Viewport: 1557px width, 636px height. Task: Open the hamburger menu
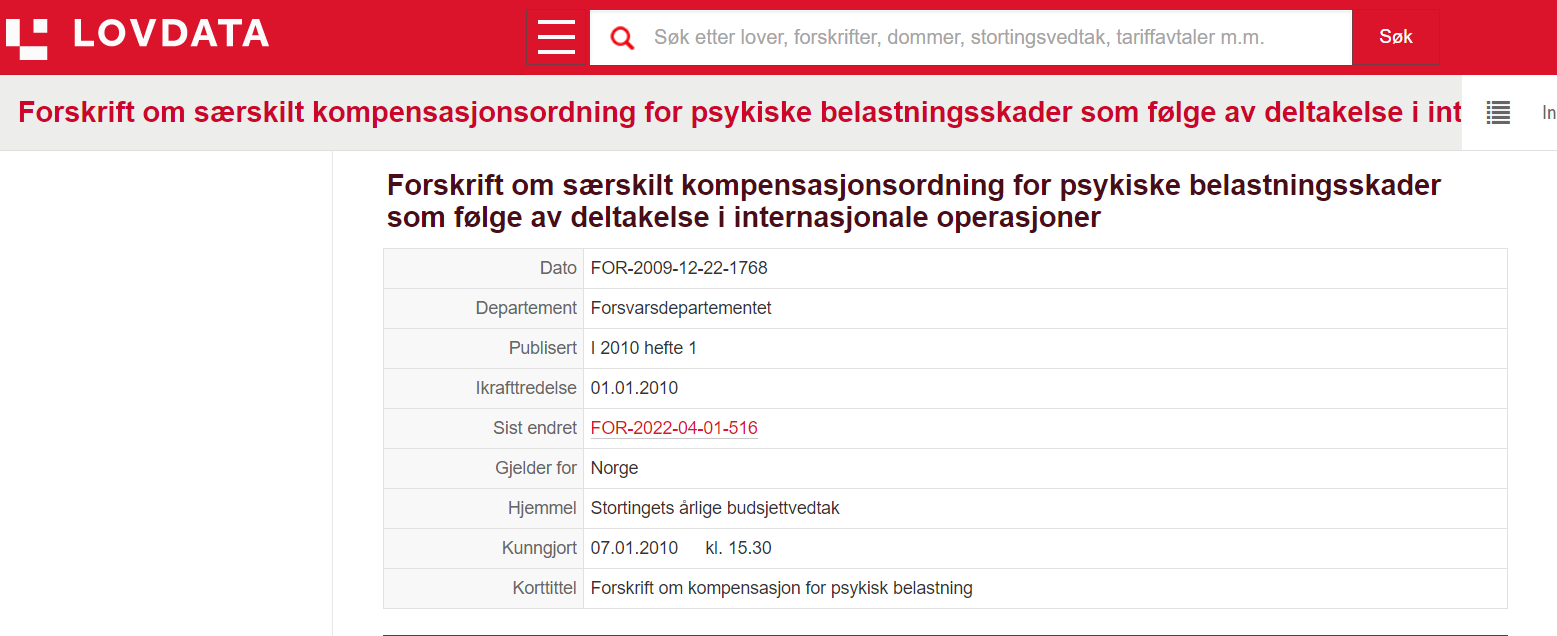point(557,38)
